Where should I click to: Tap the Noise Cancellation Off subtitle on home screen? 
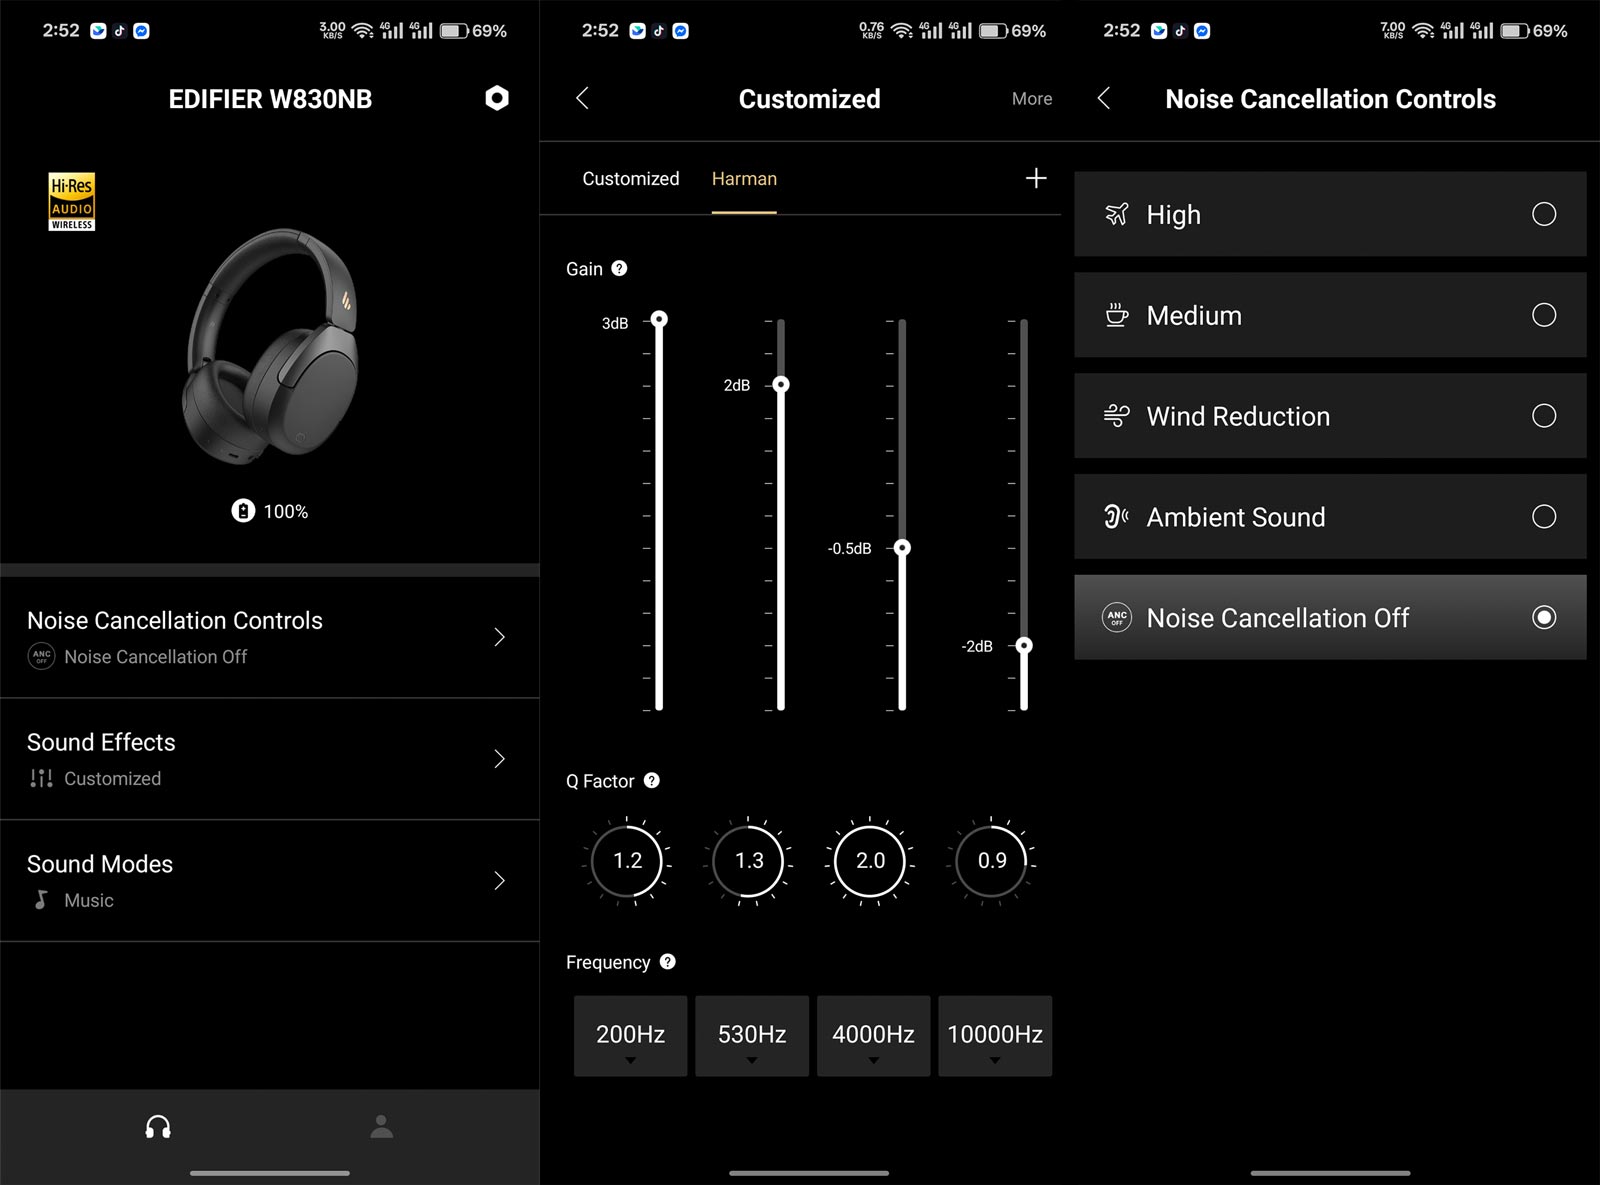pos(156,656)
